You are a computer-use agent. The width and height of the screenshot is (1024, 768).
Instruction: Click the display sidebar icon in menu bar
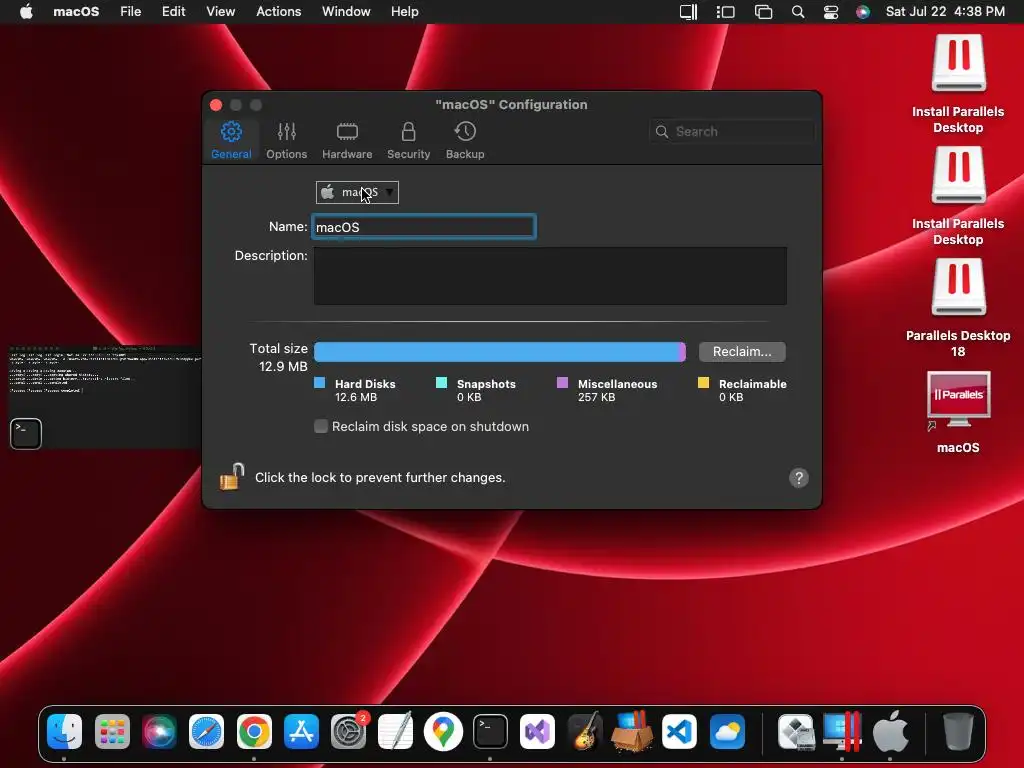pos(688,12)
